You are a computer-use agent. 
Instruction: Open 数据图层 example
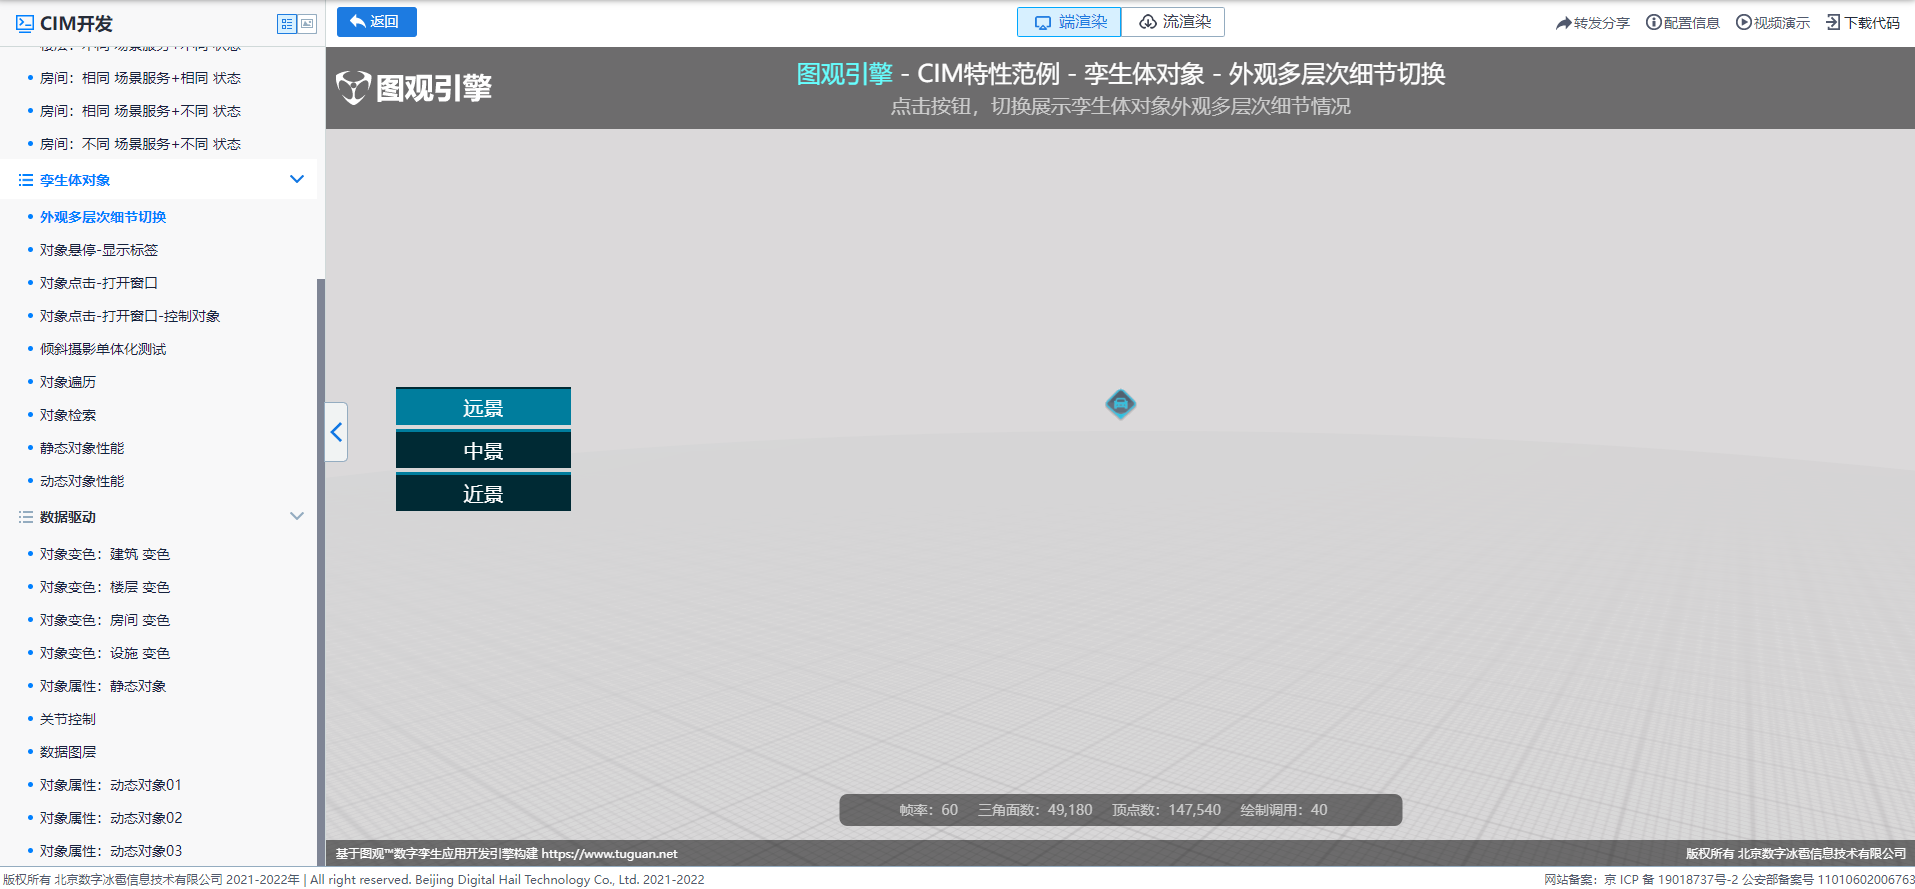tap(68, 752)
